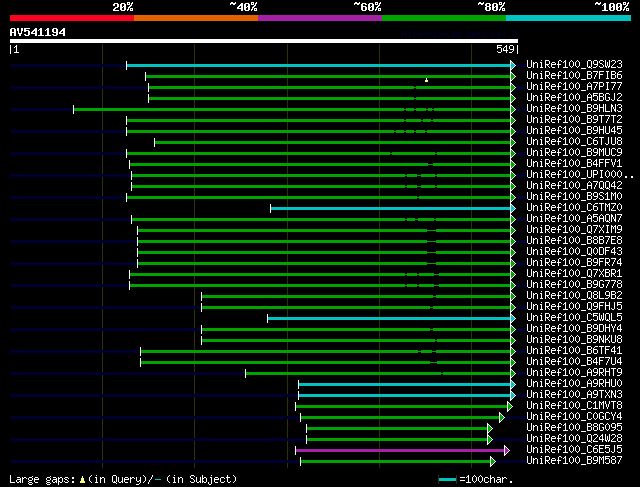This screenshot has height=487, width=640.
Task: Click the UniRef100_A9RHT9 label
Action: point(574,373)
